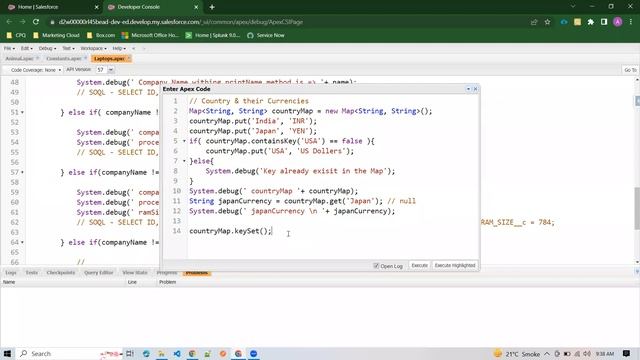Click the Execute Highlighted button
This screenshot has height=360, width=640.
tap(455, 266)
